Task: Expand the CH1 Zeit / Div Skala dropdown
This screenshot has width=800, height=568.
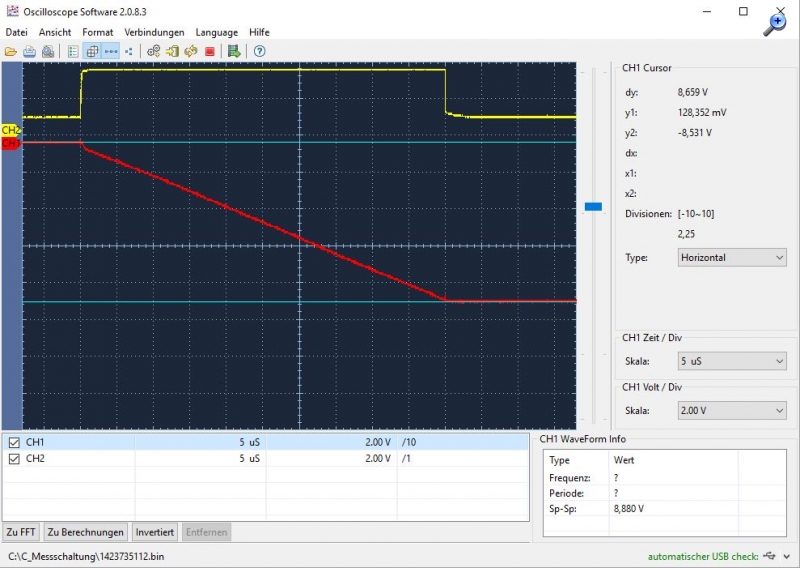Action: coord(732,361)
